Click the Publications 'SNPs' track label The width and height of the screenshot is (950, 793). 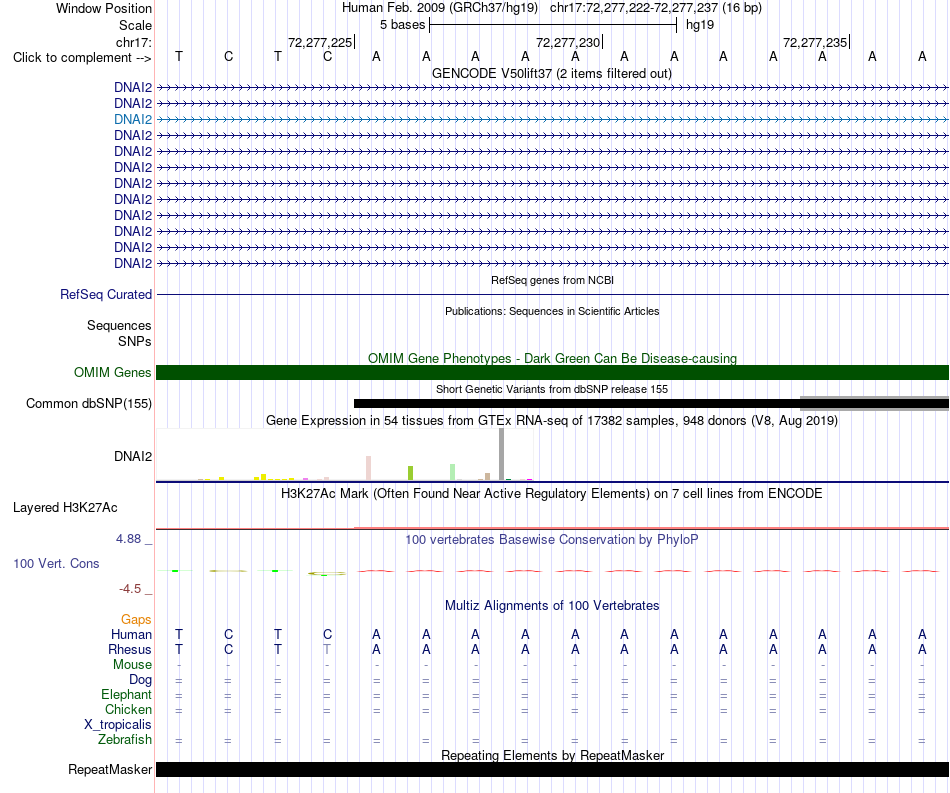[135, 341]
